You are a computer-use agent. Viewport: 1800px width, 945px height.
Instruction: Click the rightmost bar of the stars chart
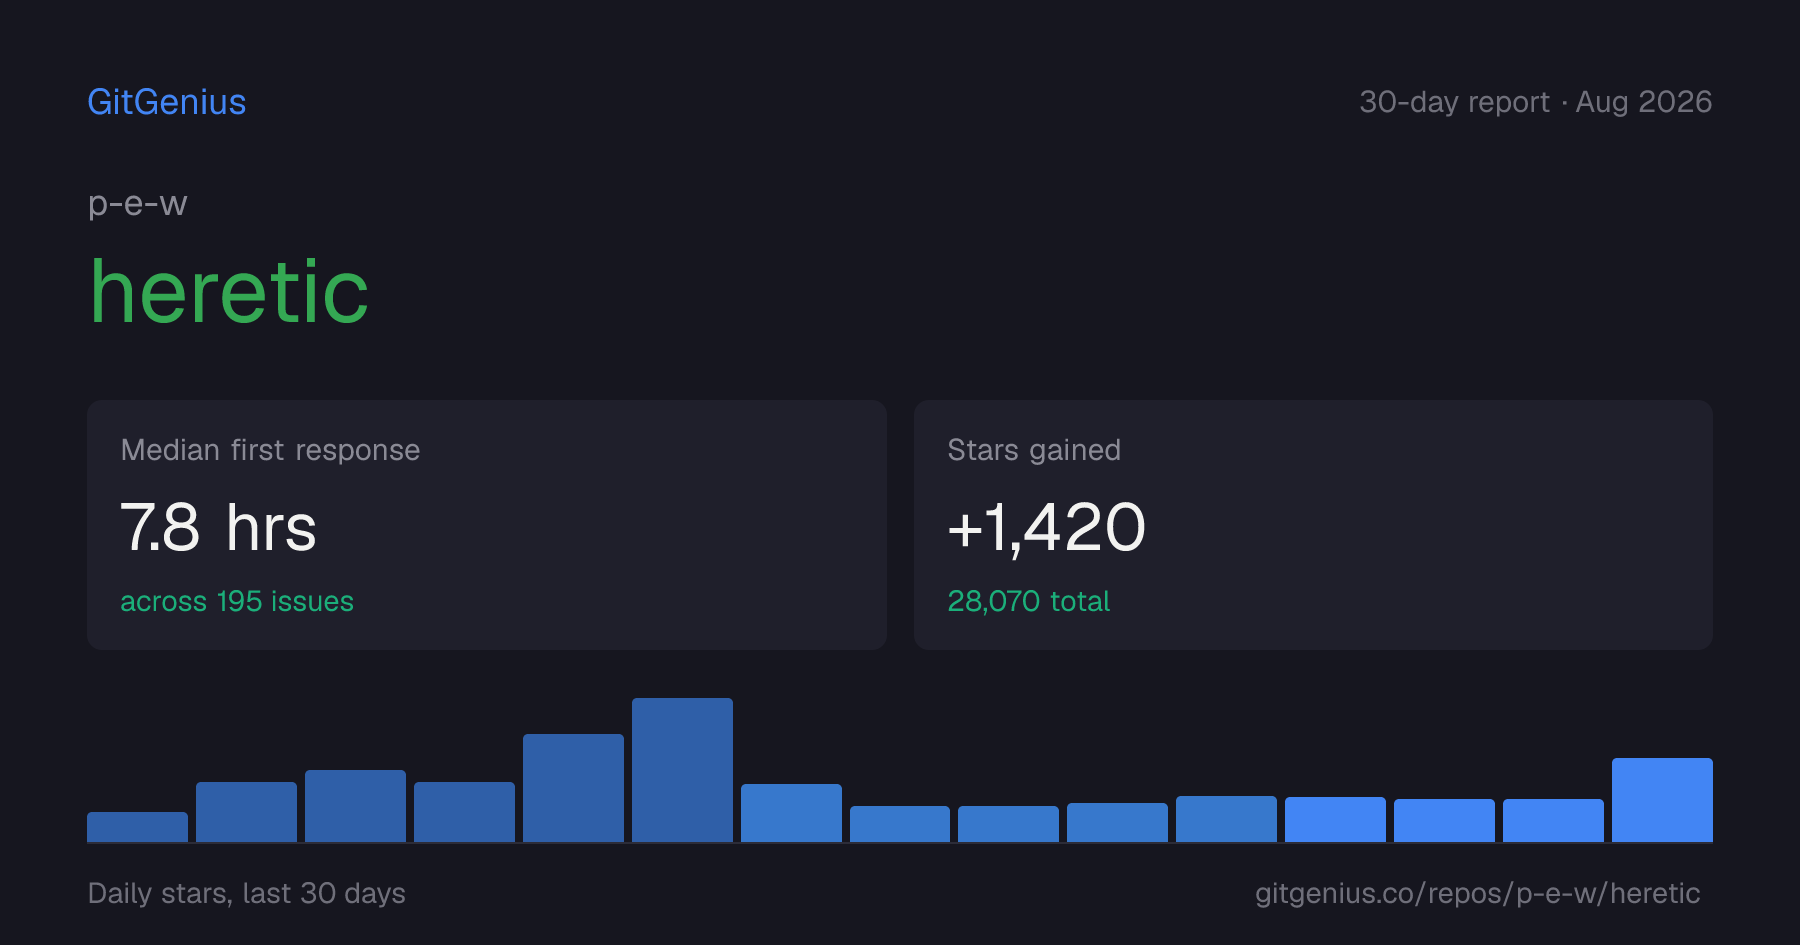point(1662,800)
